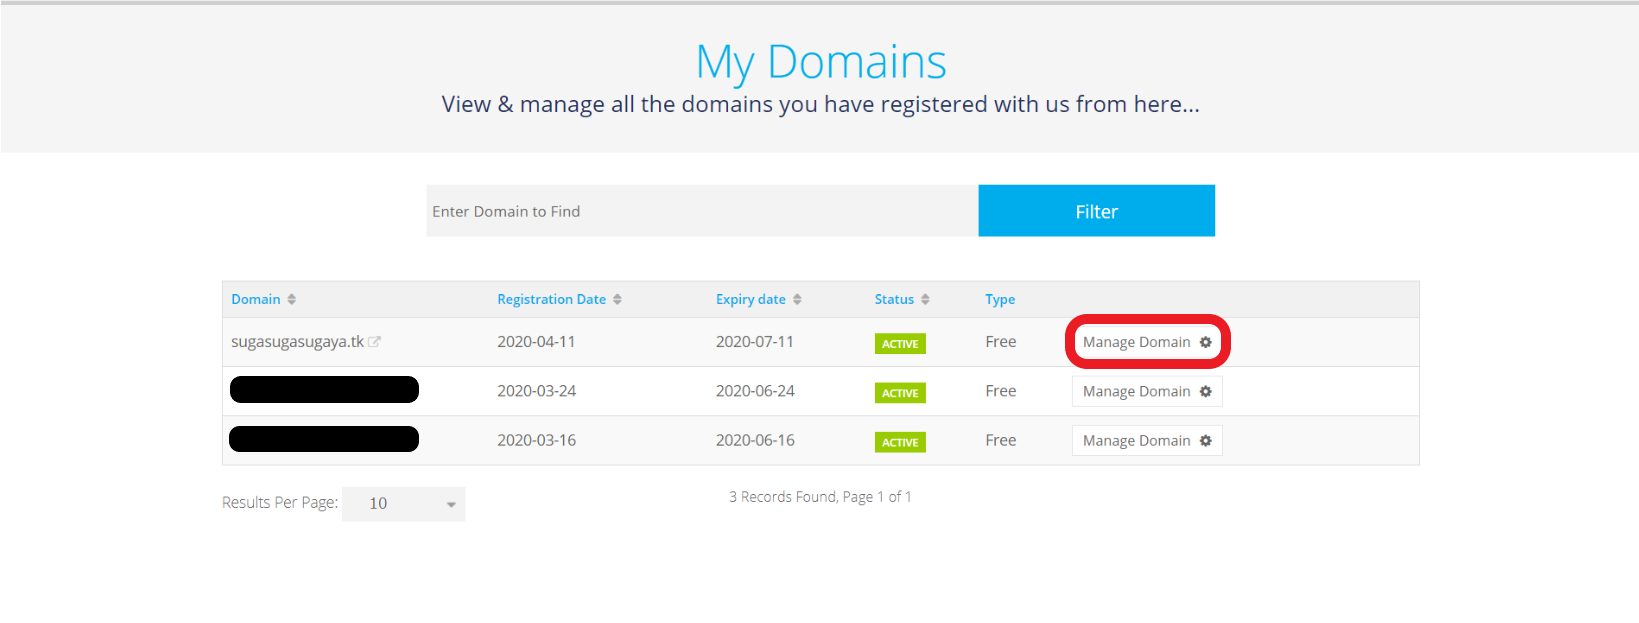Click the sort arrows beside Status
1639x623 pixels.
(925, 299)
